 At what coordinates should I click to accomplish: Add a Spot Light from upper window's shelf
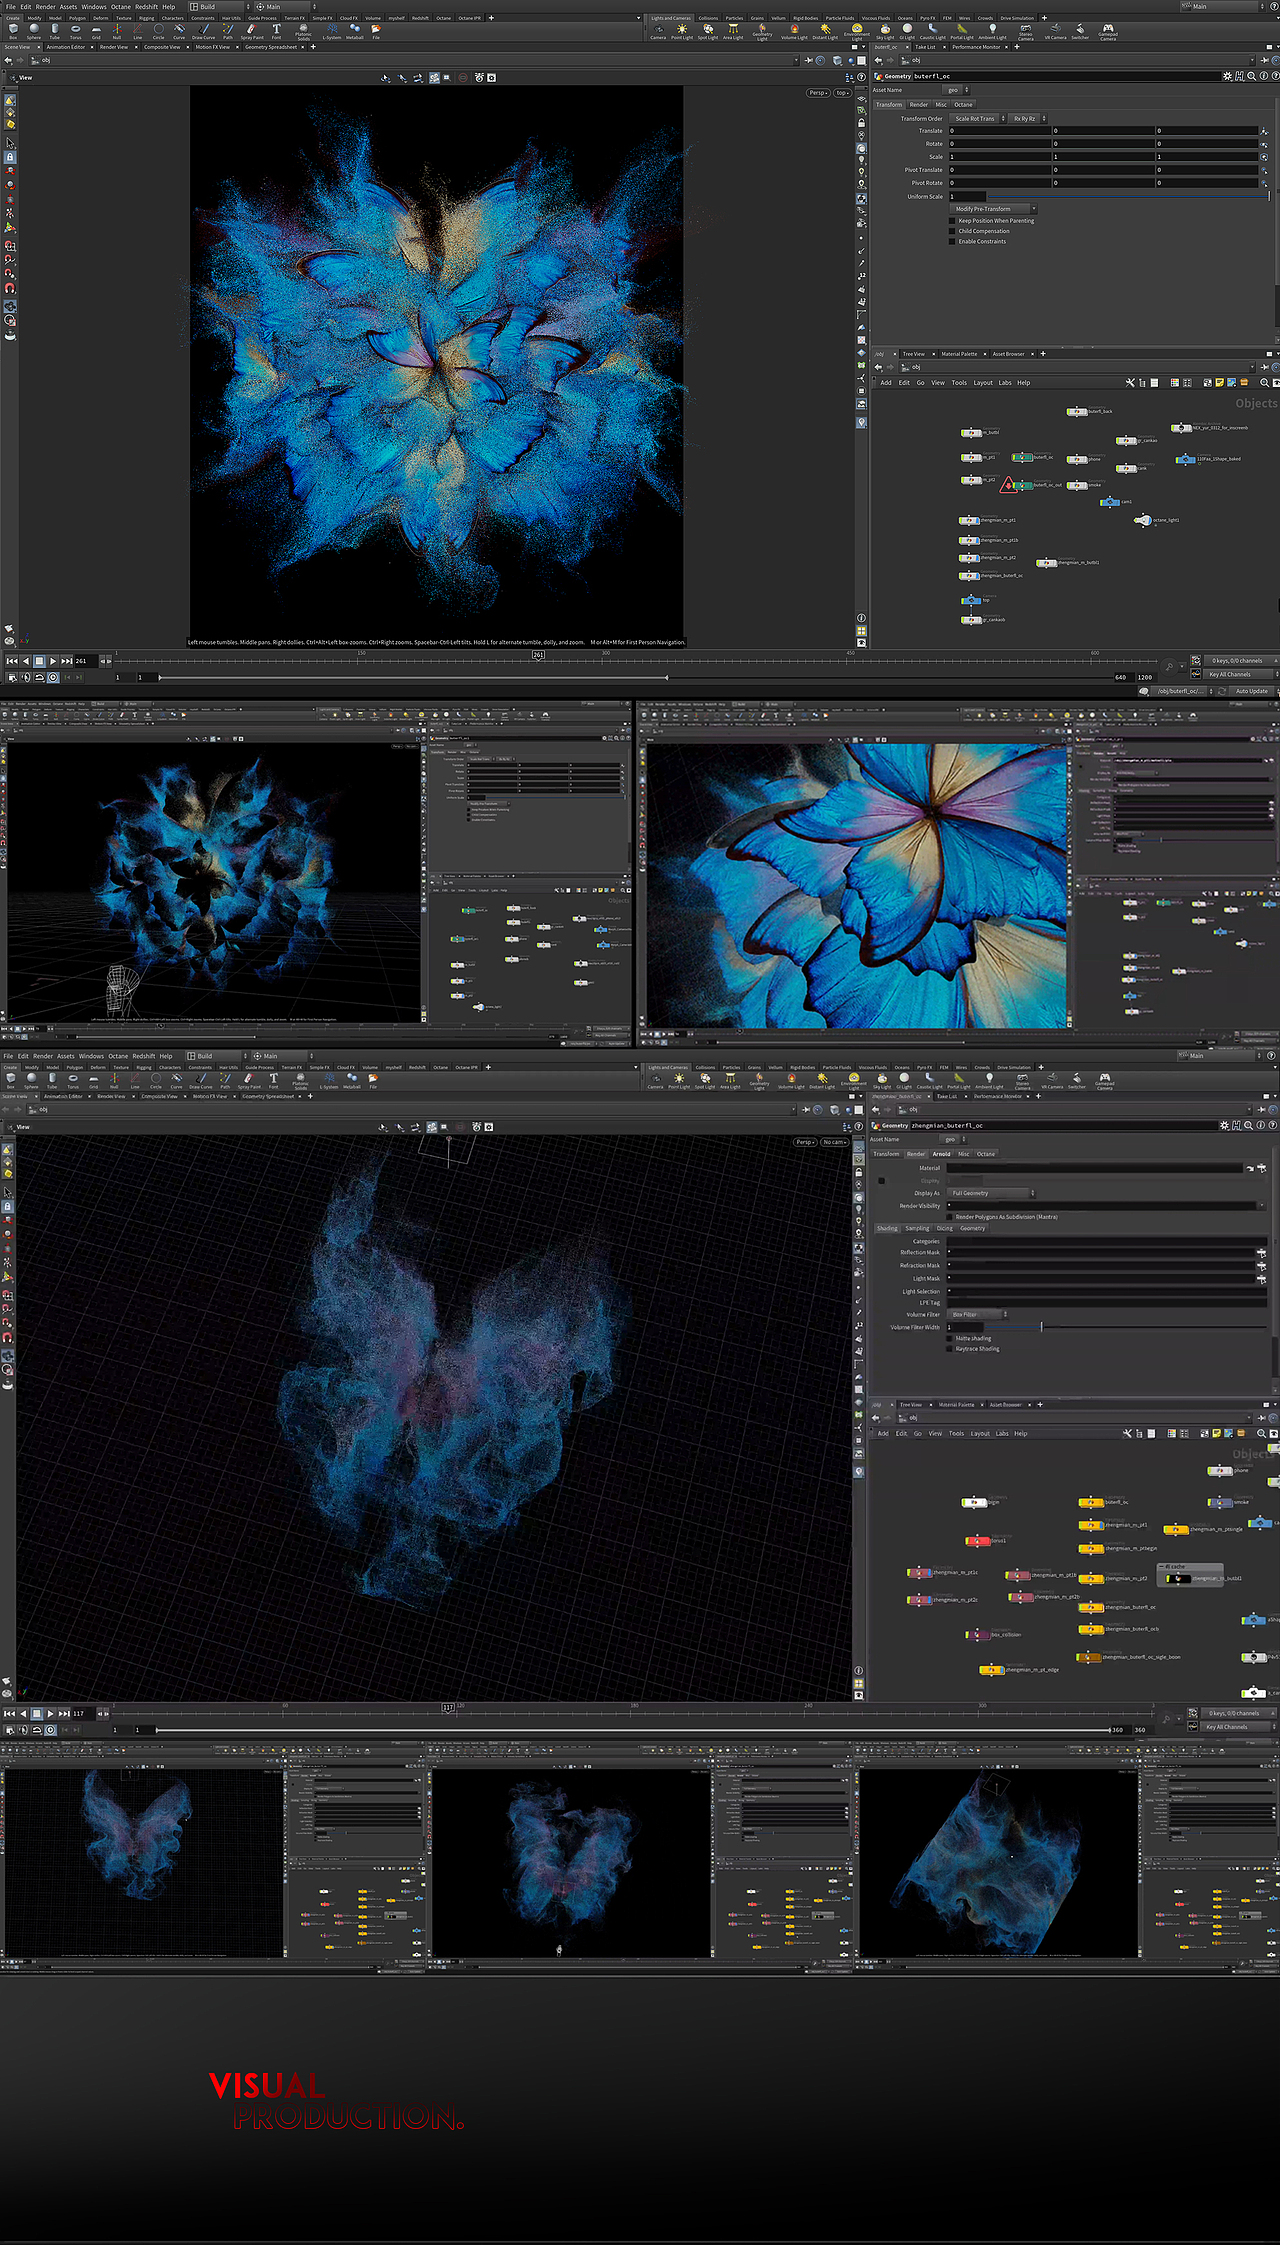coord(707,32)
